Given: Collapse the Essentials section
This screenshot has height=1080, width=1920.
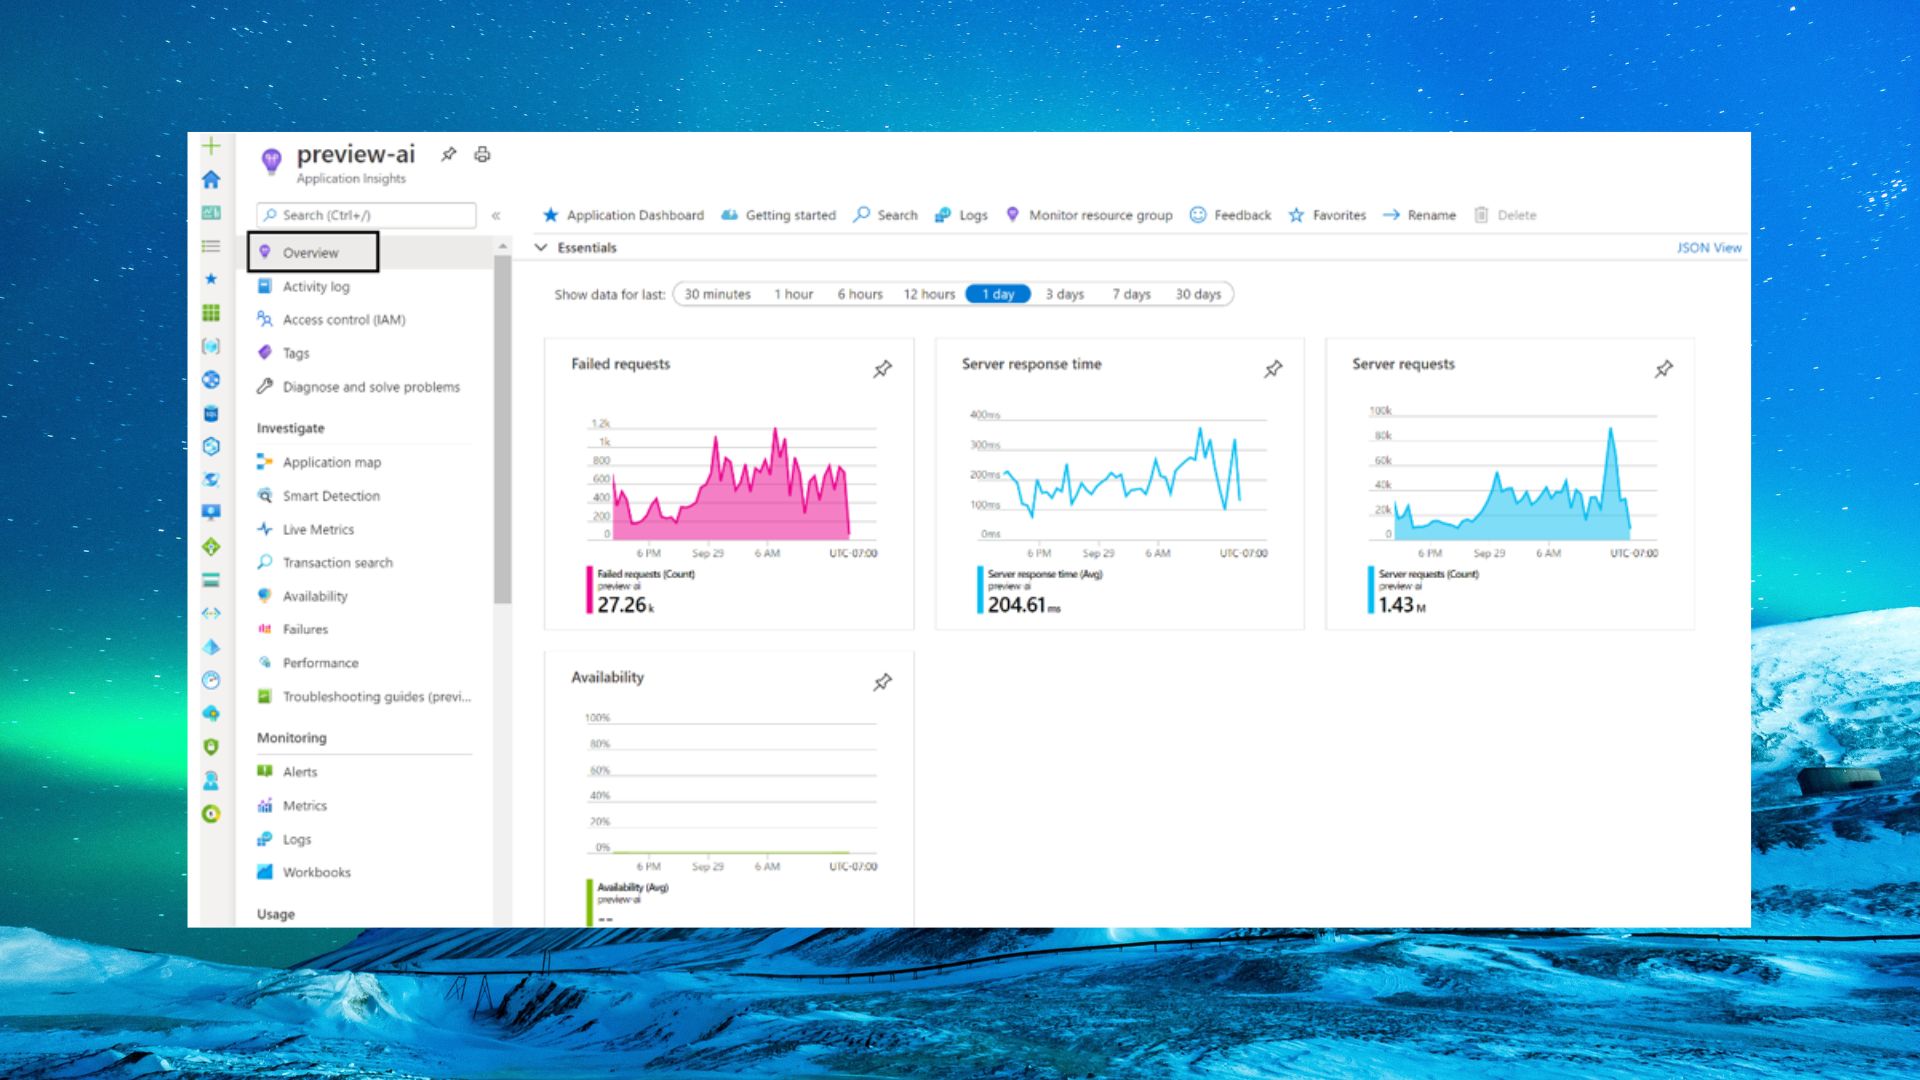Looking at the screenshot, I should pos(541,247).
